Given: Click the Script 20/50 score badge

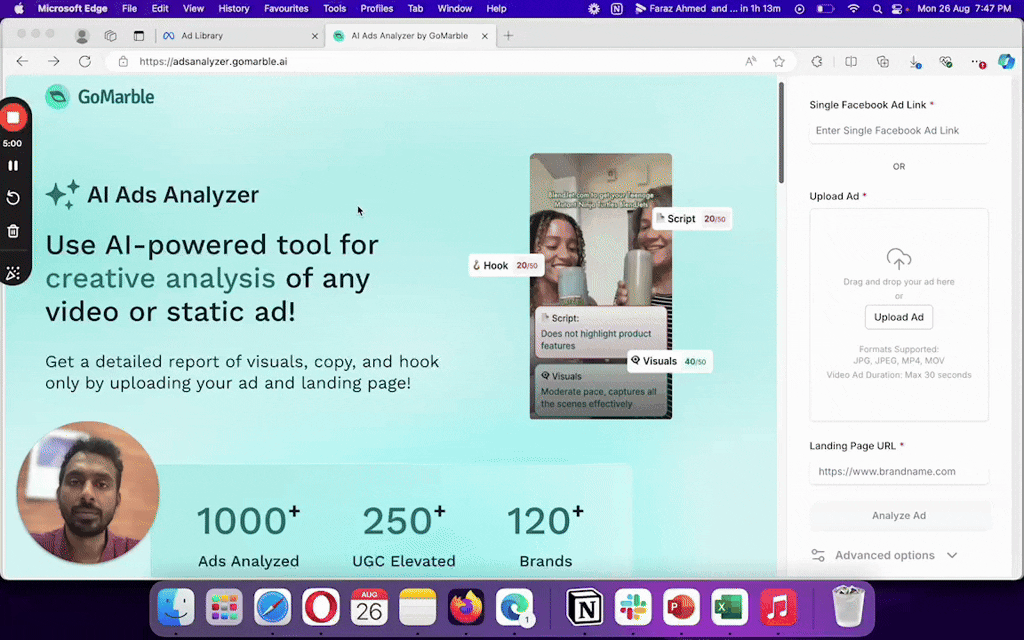Looking at the screenshot, I should tap(692, 219).
